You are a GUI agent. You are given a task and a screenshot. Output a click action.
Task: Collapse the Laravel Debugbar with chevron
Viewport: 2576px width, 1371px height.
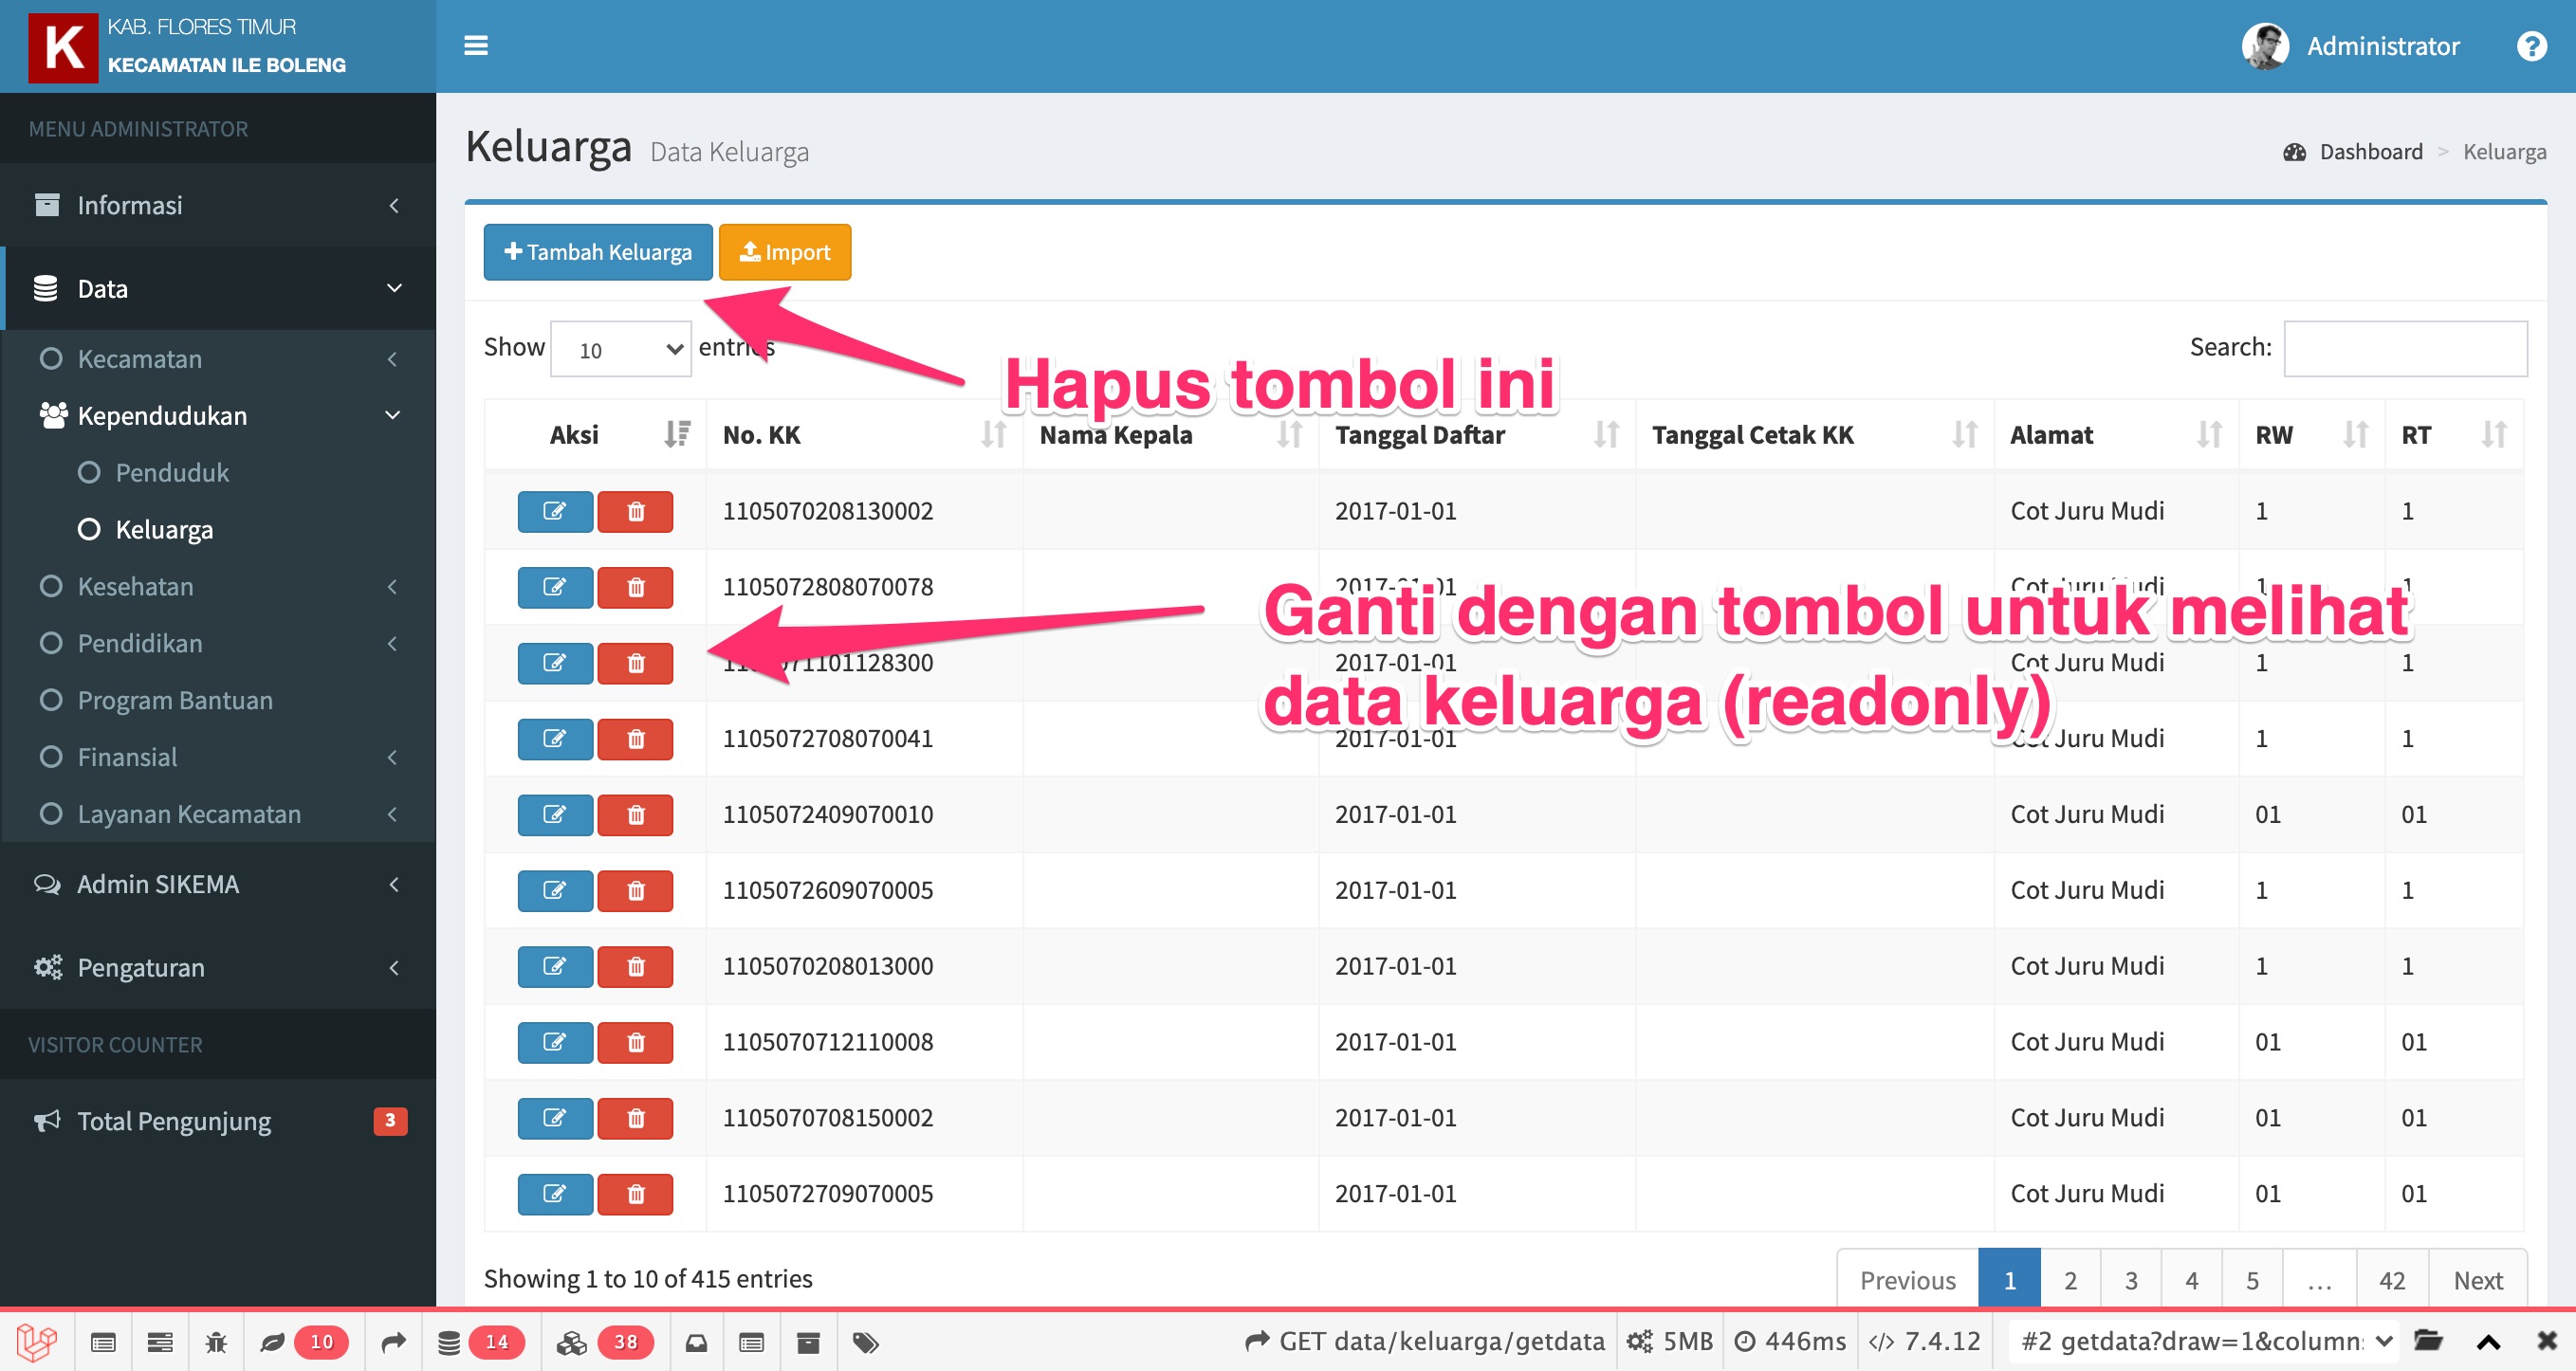2489,1341
